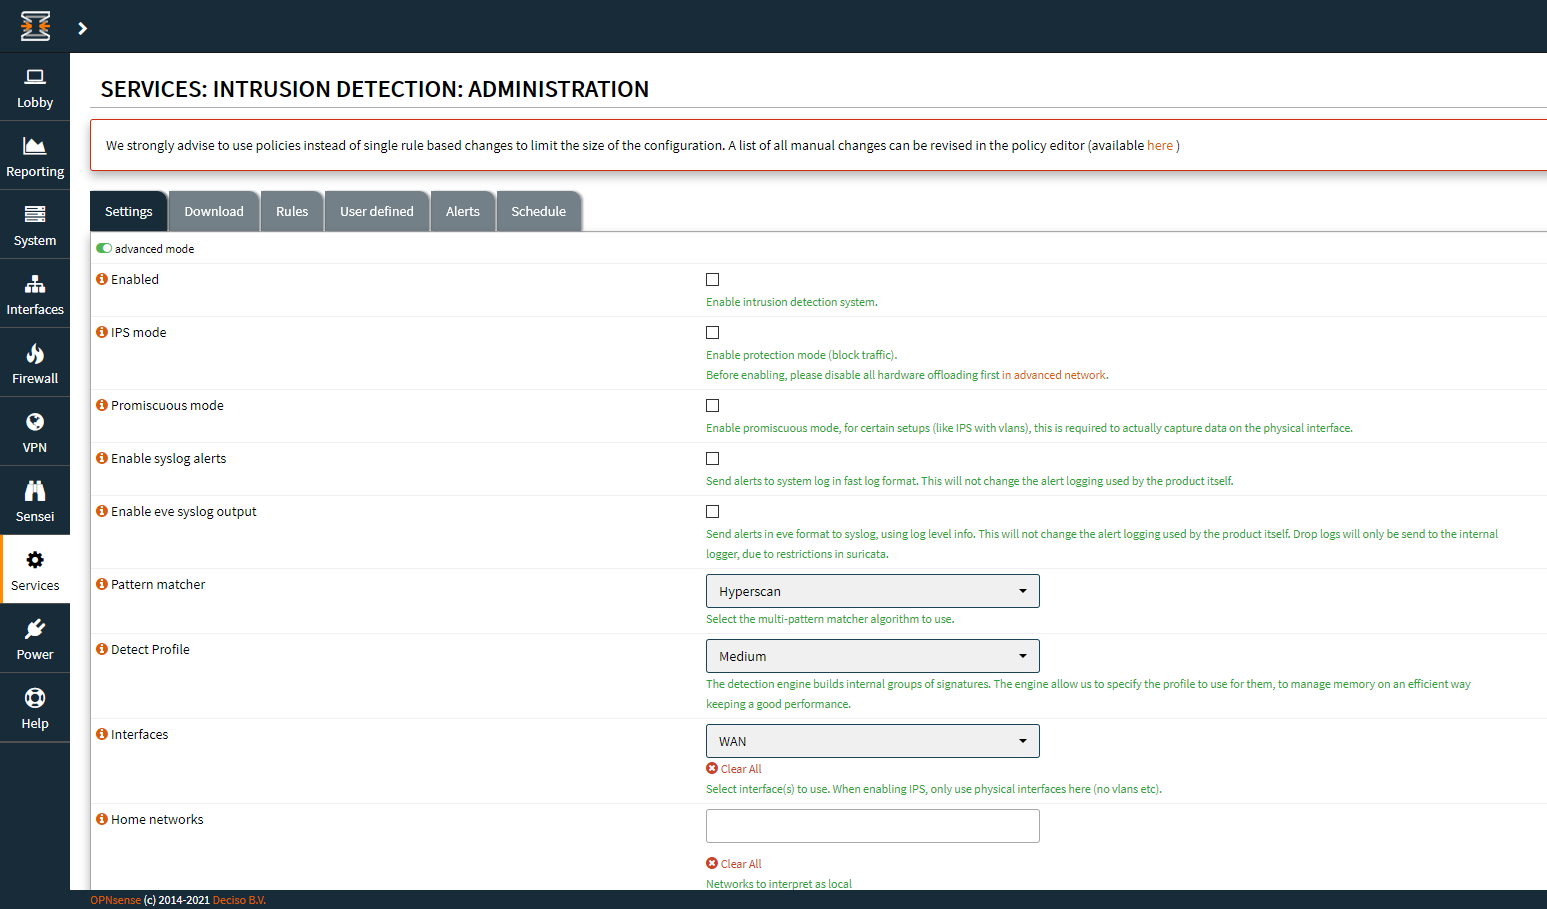Follow the 'here' policy editor link
This screenshot has height=909, width=1547.
[x=1160, y=145]
